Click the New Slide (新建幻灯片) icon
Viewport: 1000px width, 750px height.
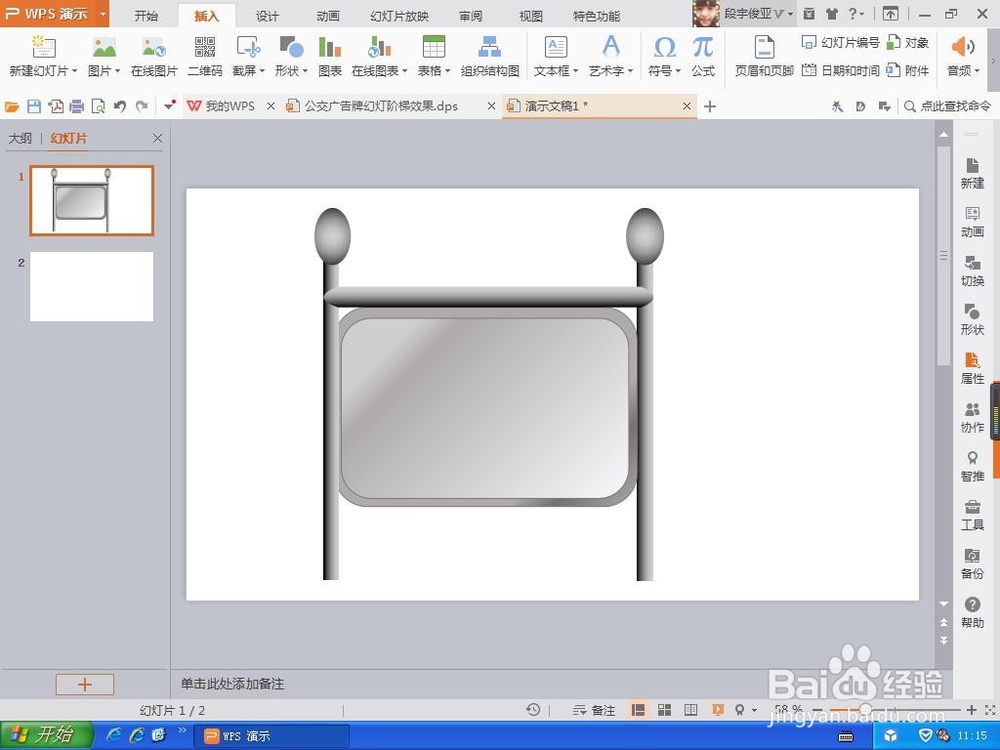point(43,47)
